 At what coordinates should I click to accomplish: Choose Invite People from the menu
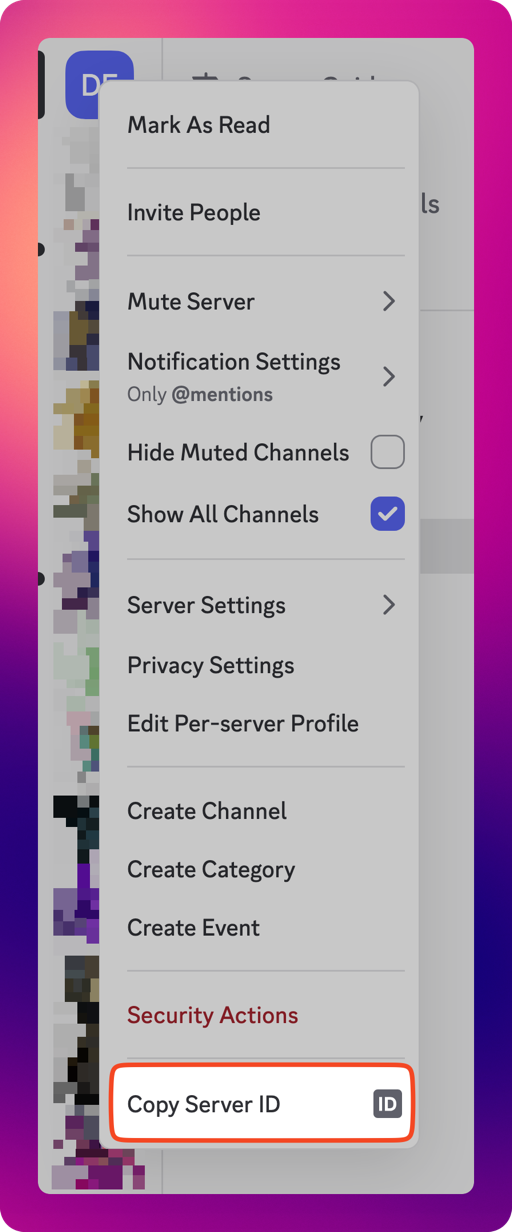pos(265,213)
